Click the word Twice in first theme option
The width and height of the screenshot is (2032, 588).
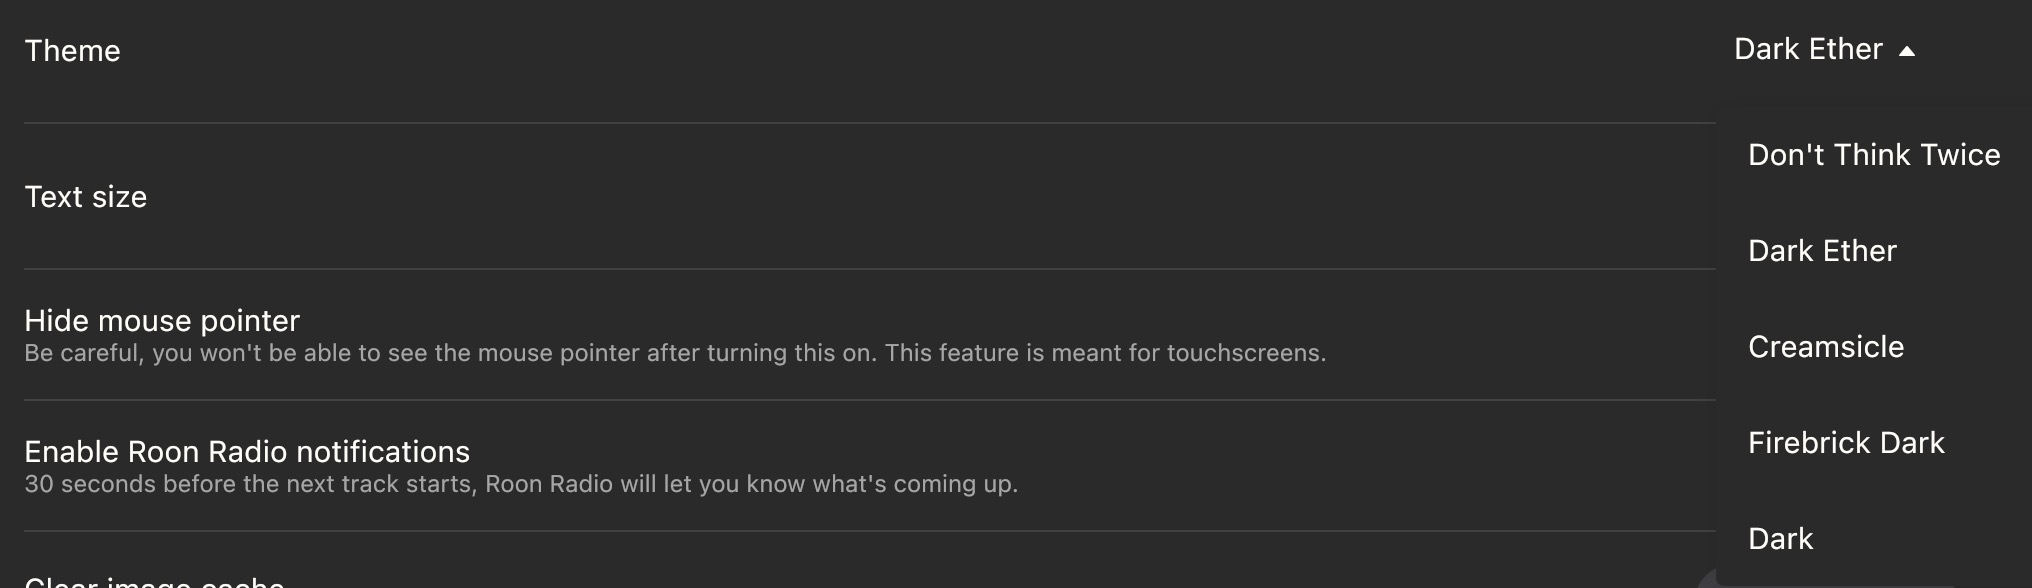pos(1960,155)
